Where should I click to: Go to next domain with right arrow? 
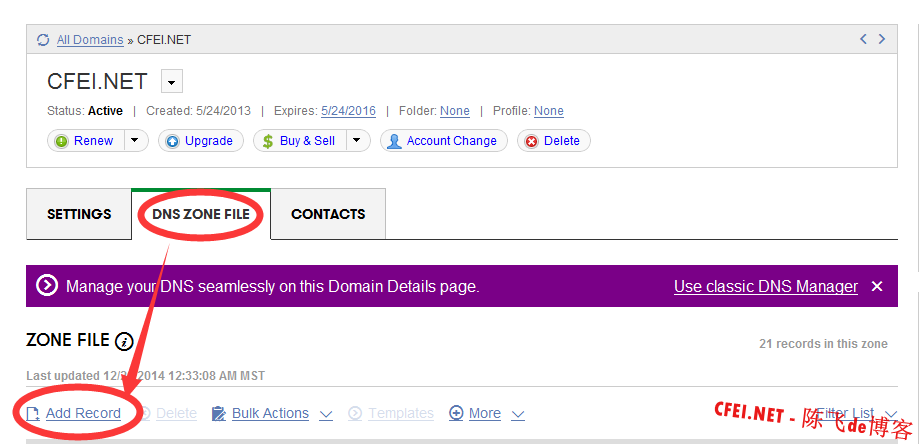[x=882, y=39]
